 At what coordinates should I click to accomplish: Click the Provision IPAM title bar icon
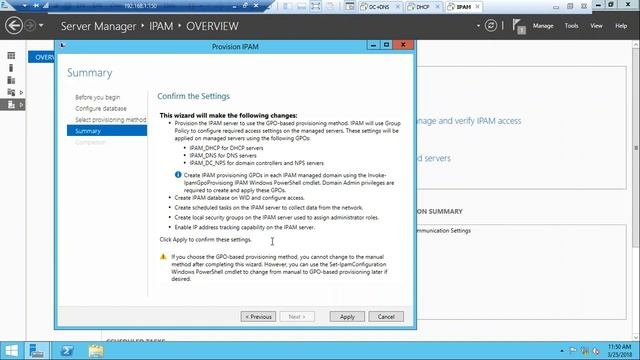tap(63, 45)
